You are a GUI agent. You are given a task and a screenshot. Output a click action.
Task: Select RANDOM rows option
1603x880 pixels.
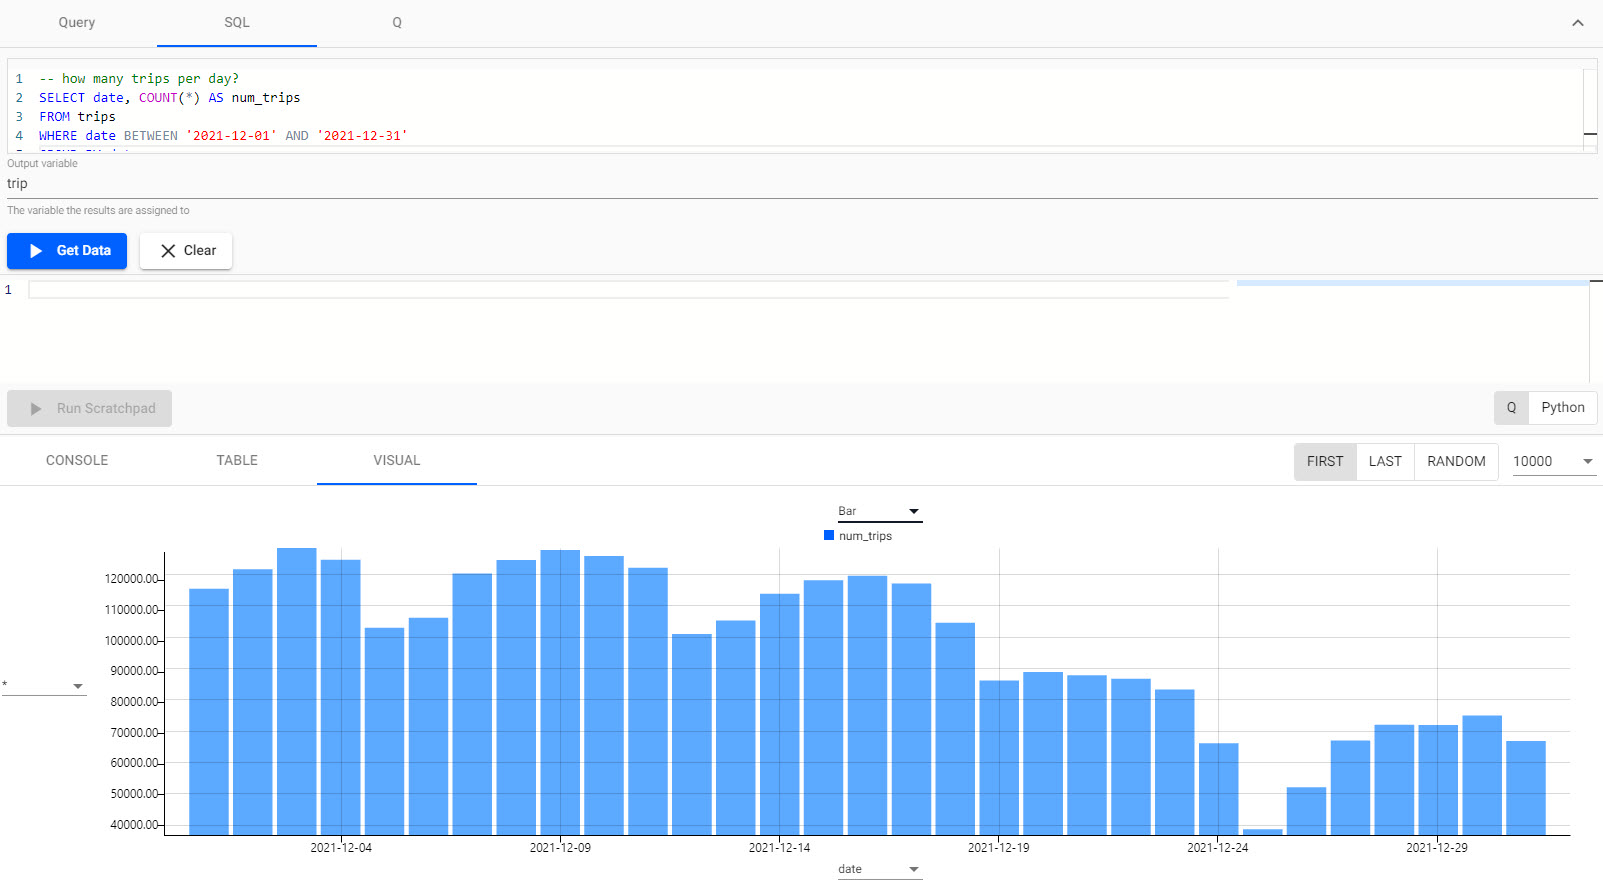pos(1456,461)
